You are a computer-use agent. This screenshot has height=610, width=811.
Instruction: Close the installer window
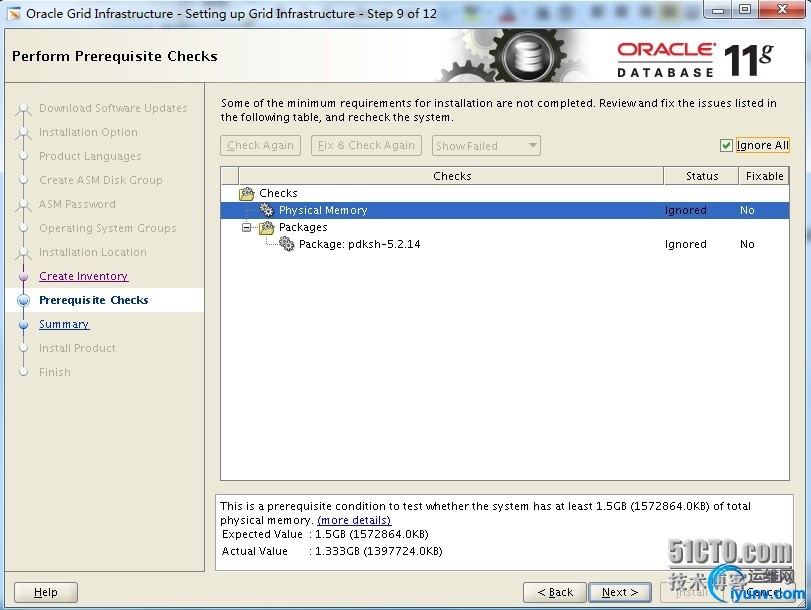pos(782,9)
